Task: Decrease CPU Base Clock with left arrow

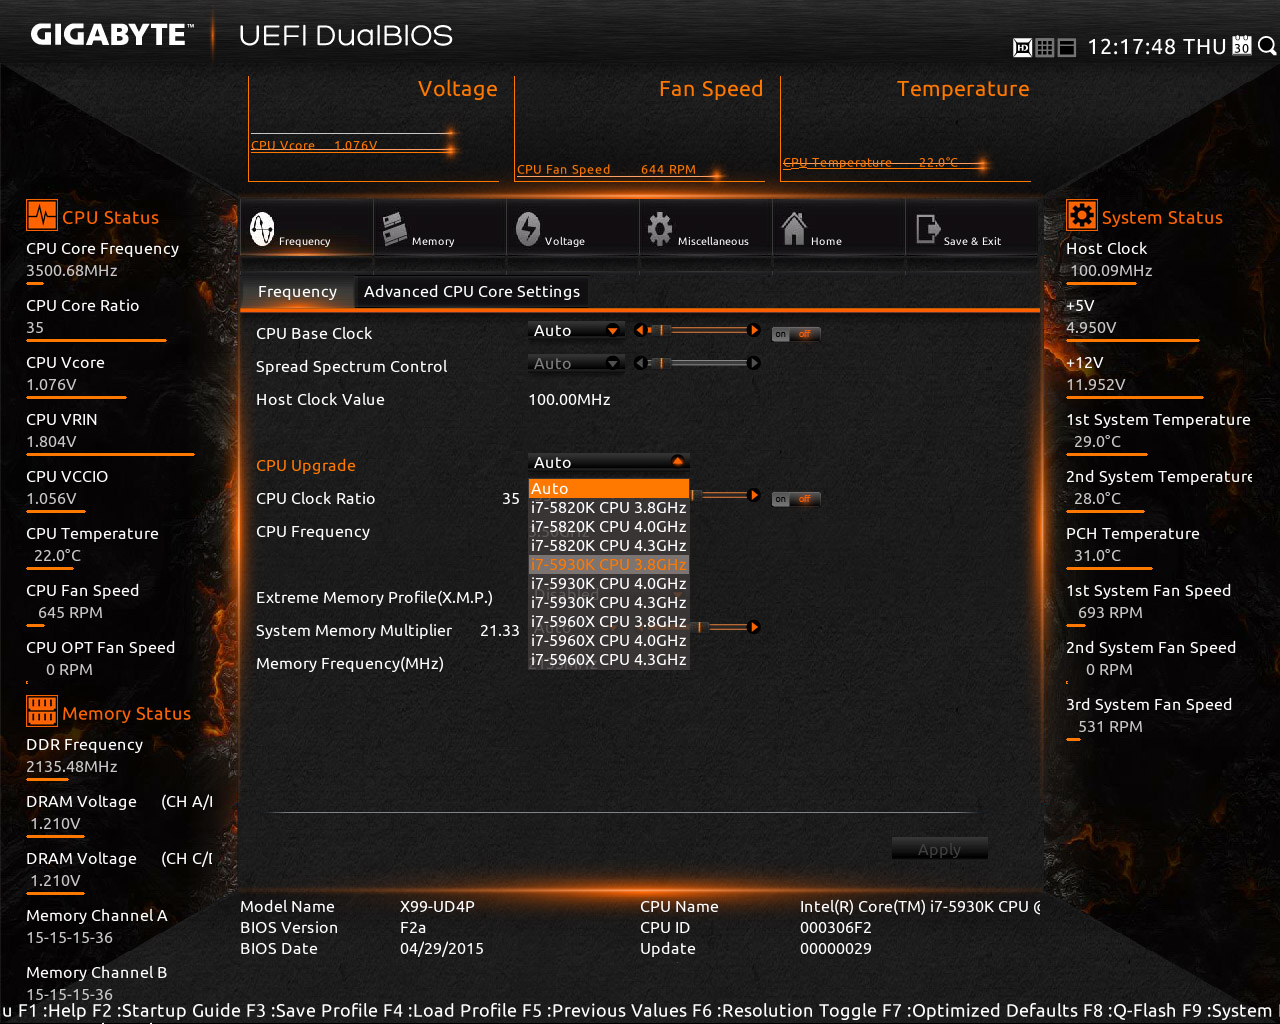Action: (640, 330)
